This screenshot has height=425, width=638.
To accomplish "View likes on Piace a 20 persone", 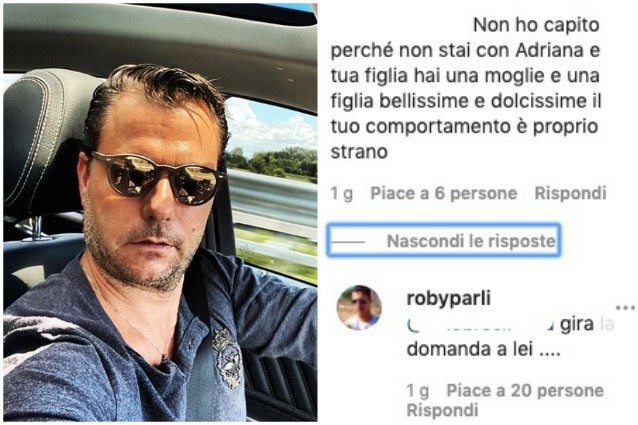I will (x=525, y=390).
